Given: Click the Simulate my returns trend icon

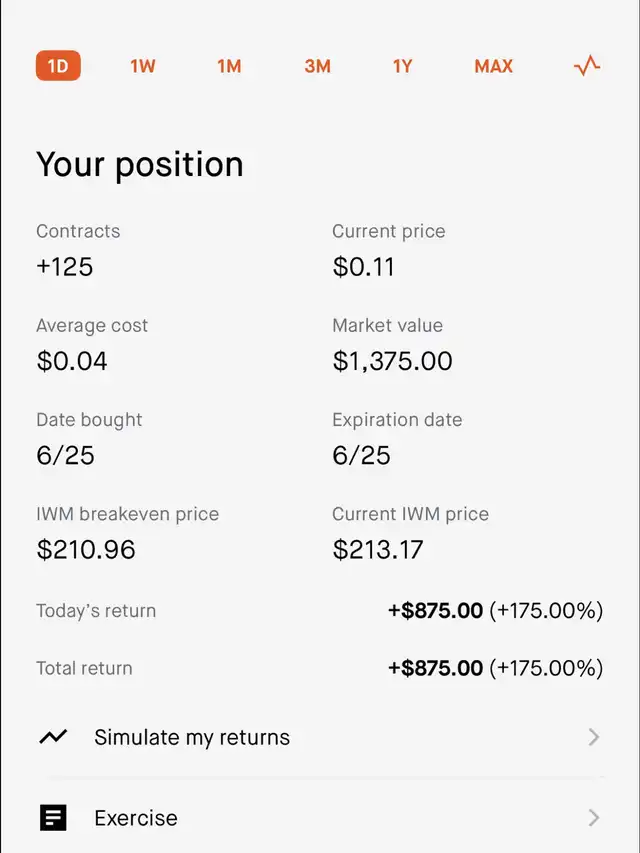Looking at the screenshot, I should click(x=53, y=737).
